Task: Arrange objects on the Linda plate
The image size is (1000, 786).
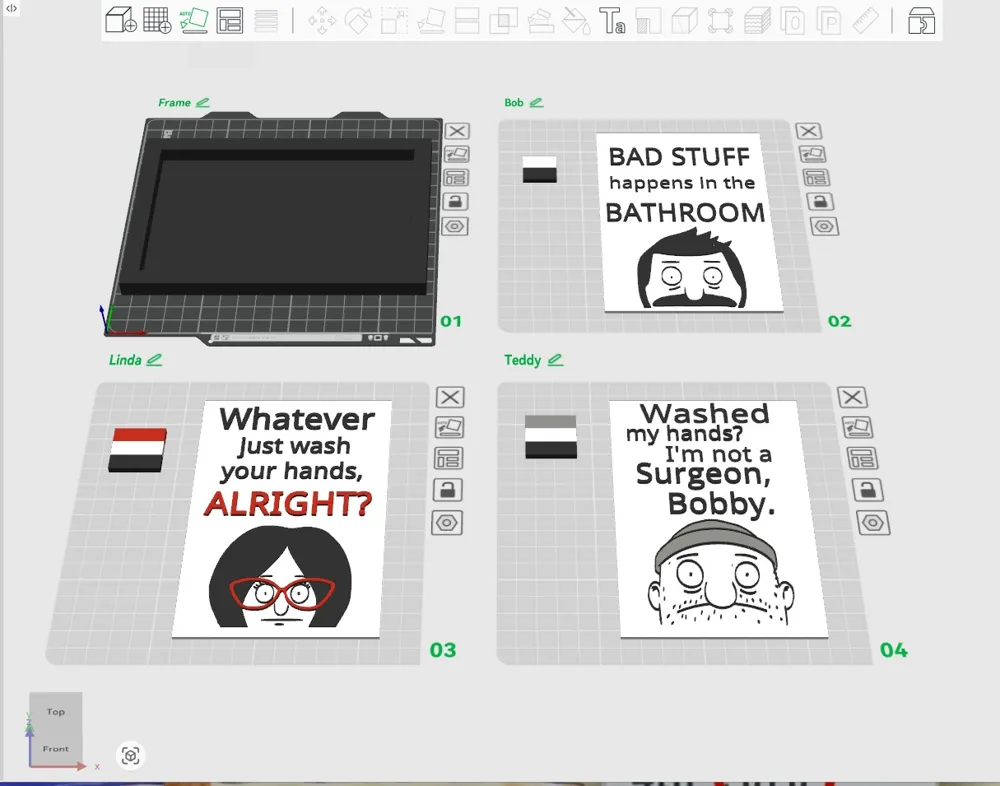Action: tap(449, 458)
